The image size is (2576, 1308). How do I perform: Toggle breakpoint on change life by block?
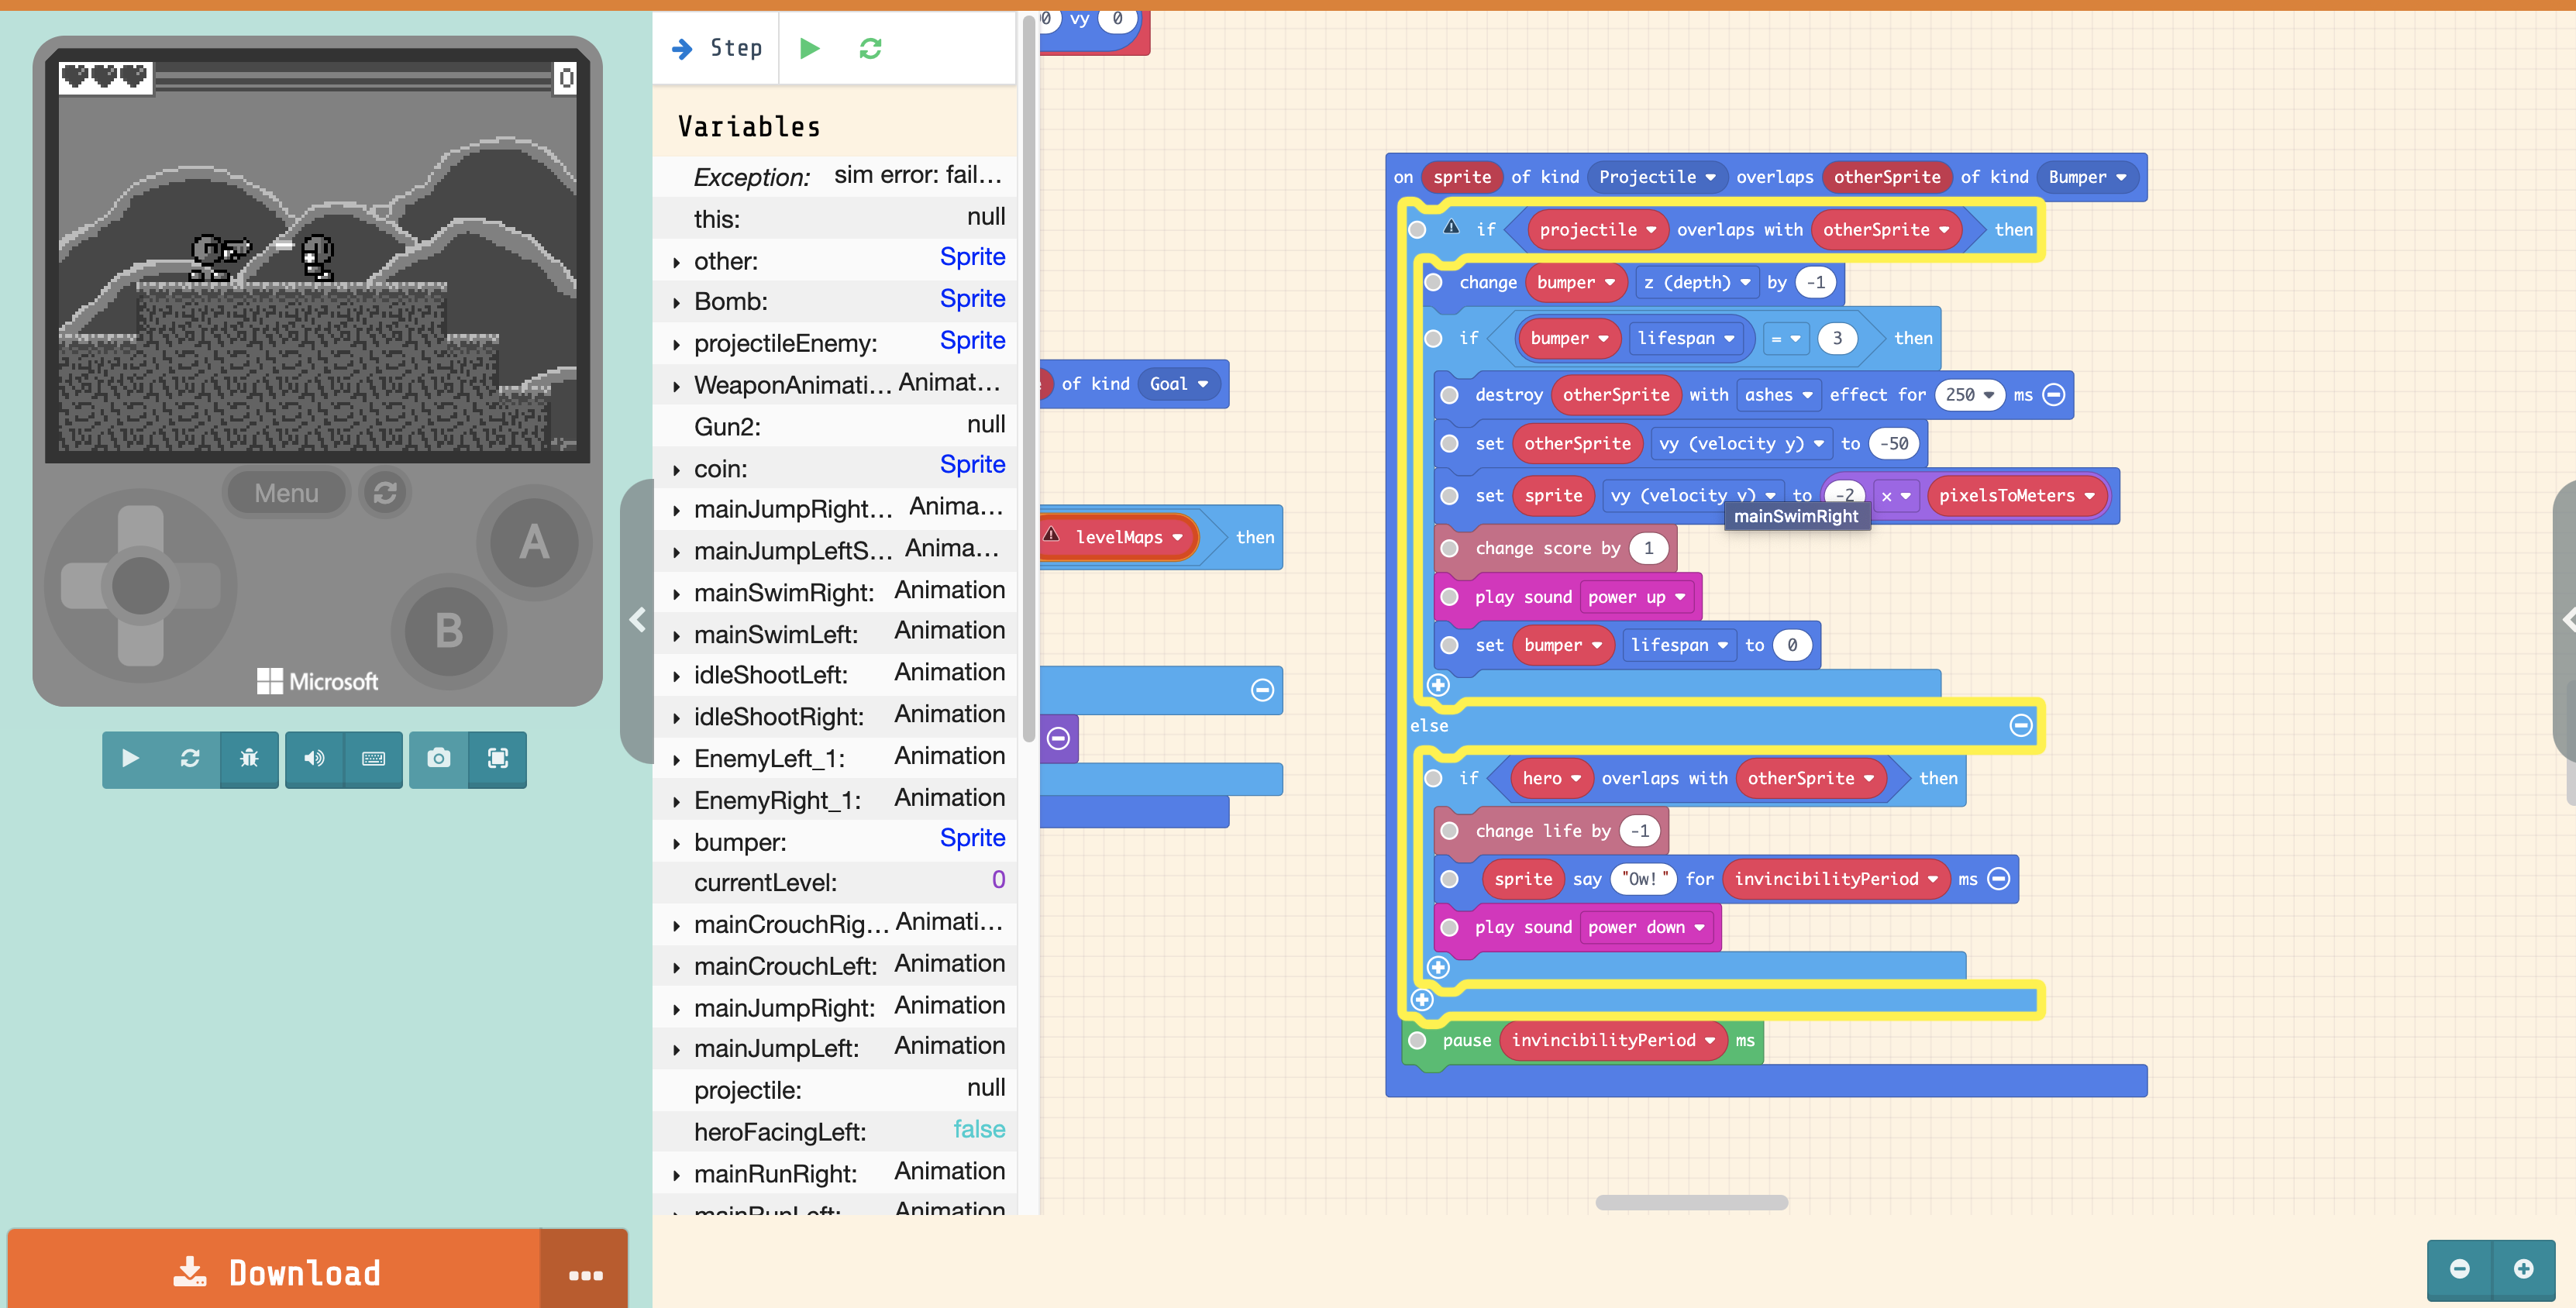(x=1449, y=831)
